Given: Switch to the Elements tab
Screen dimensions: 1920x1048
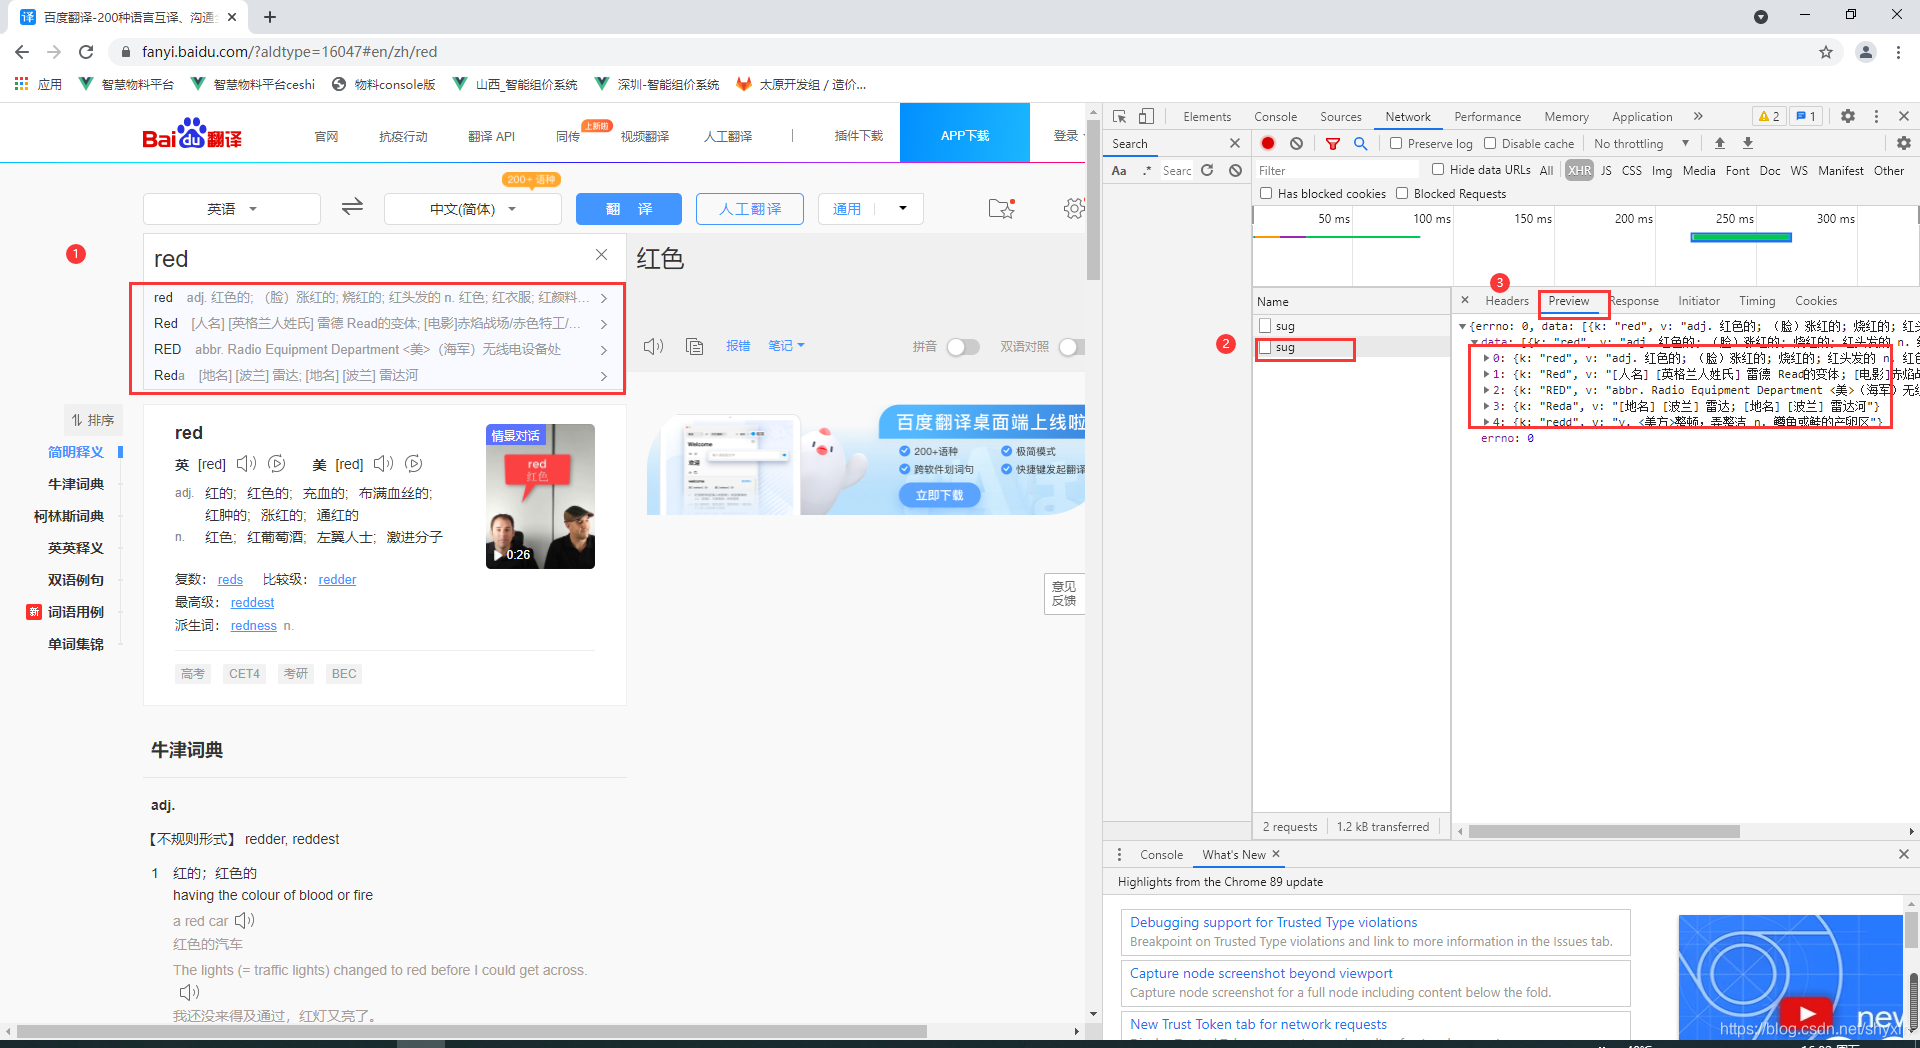Looking at the screenshot, I should (1207, 117).
